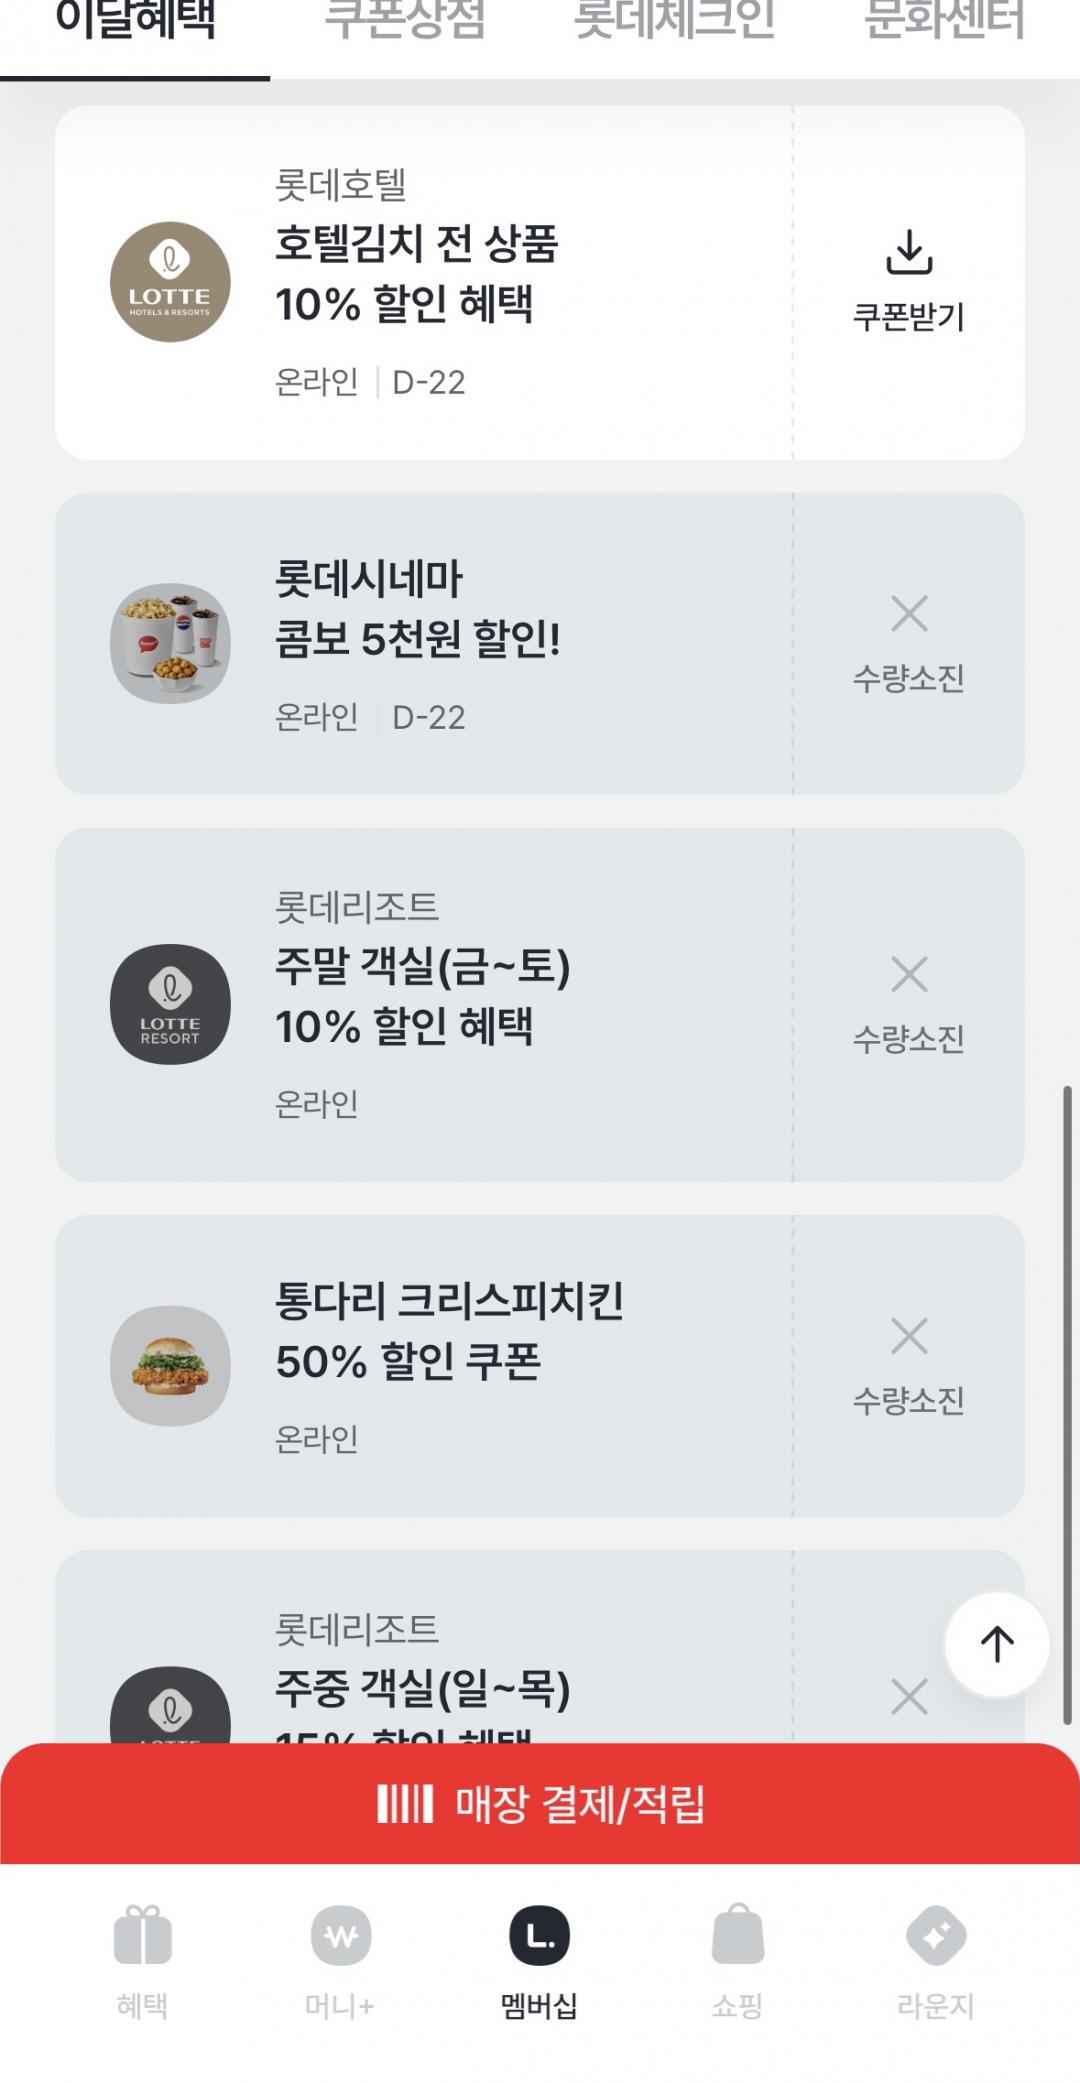1080x2083 pixels.
Task: Tap the sold-out X on weekend room coupon
Action: (908, 975)
